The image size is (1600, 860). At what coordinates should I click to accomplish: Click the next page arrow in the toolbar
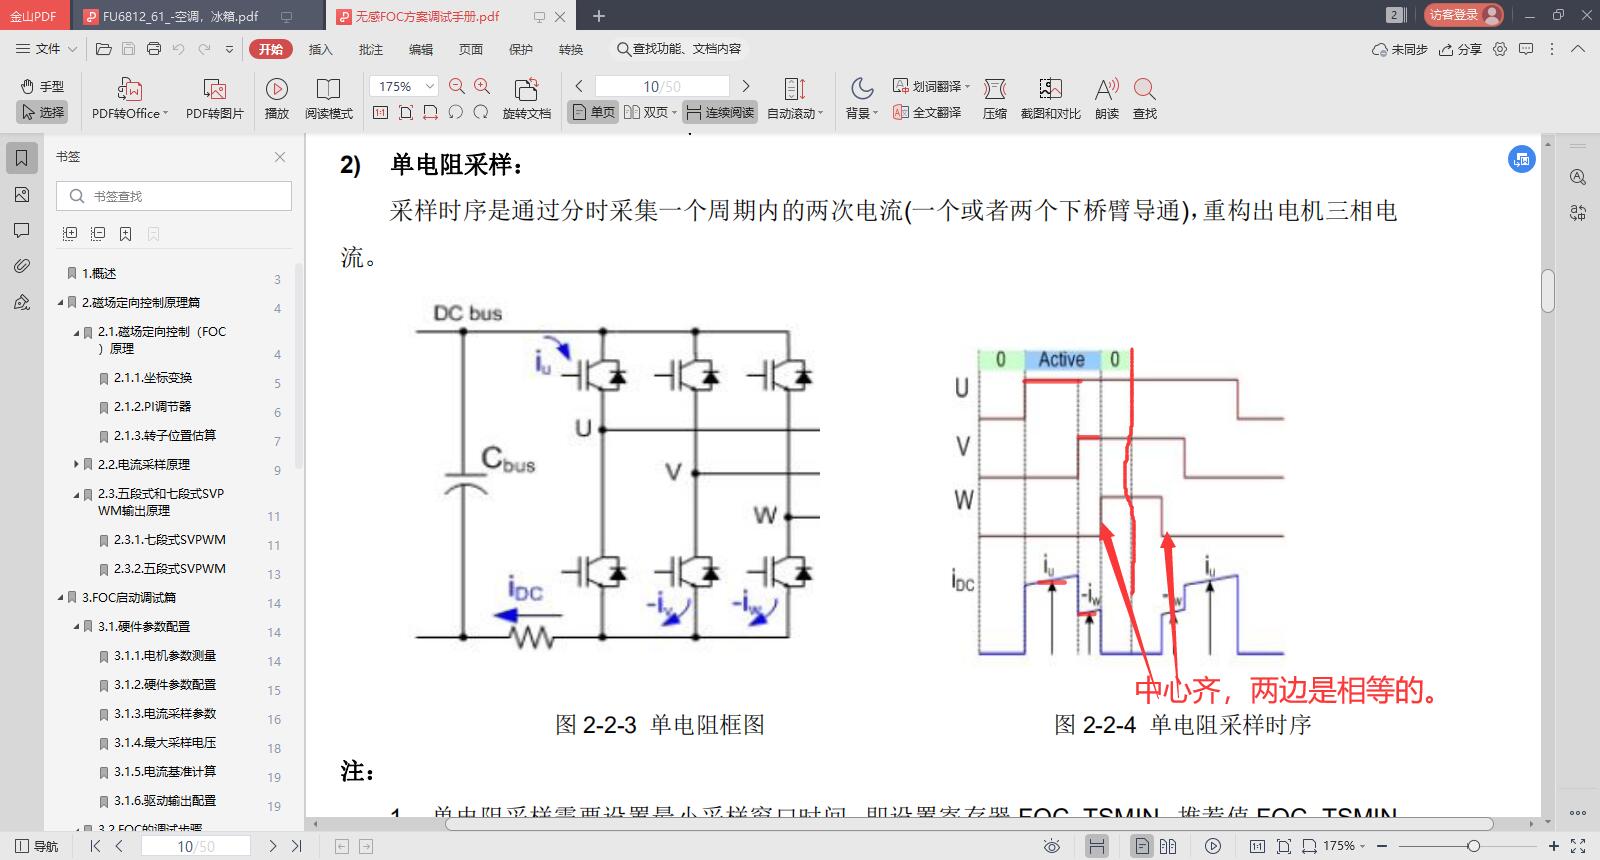coord(745,86)
